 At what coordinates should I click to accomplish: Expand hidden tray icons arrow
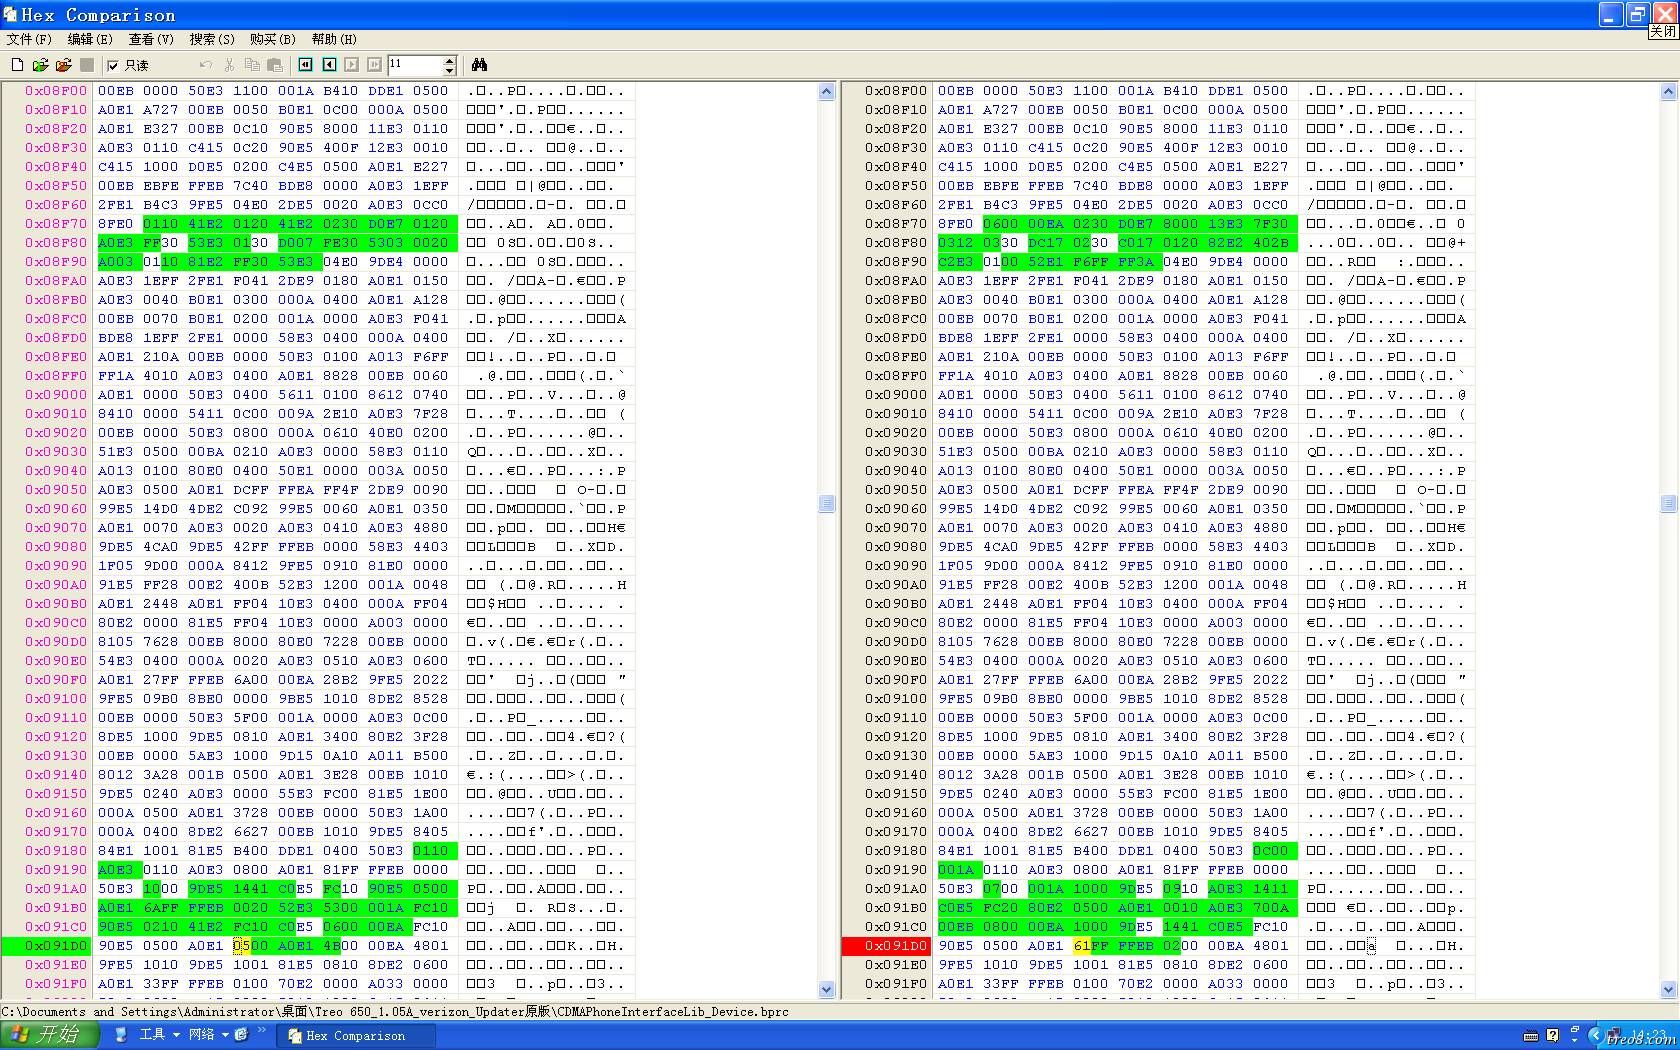click(x=1595, y=1036)
